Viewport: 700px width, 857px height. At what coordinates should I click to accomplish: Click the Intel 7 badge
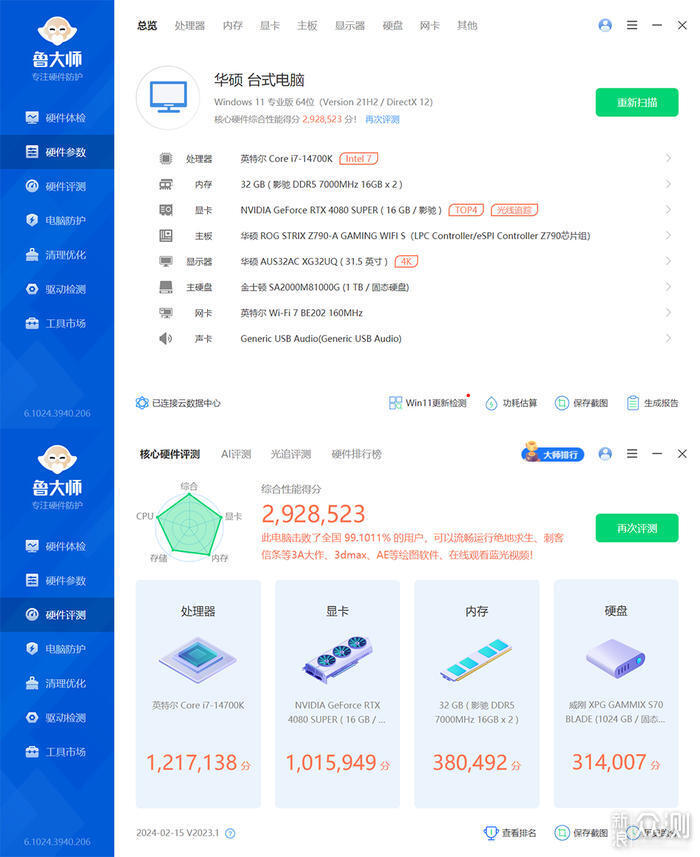(x=358, y=159)
